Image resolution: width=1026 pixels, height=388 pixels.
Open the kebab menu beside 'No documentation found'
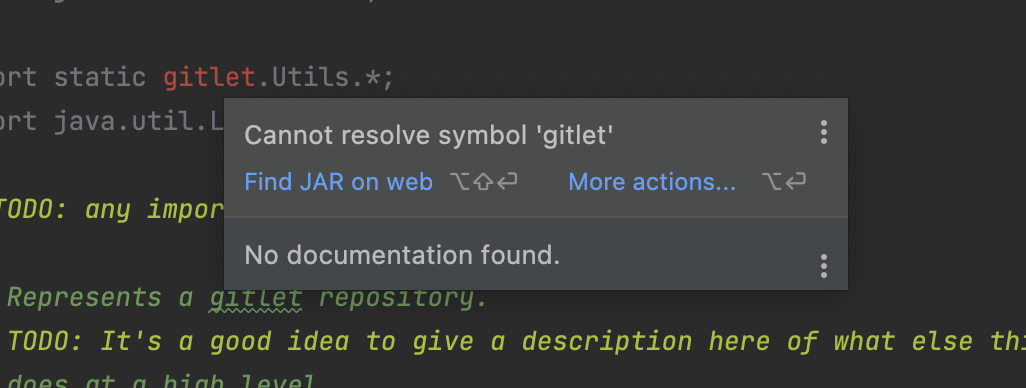(824, 266)
